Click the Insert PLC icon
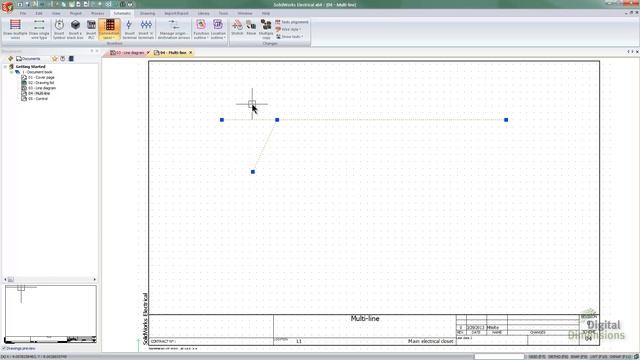640x360 pixels. coord(91,29)
